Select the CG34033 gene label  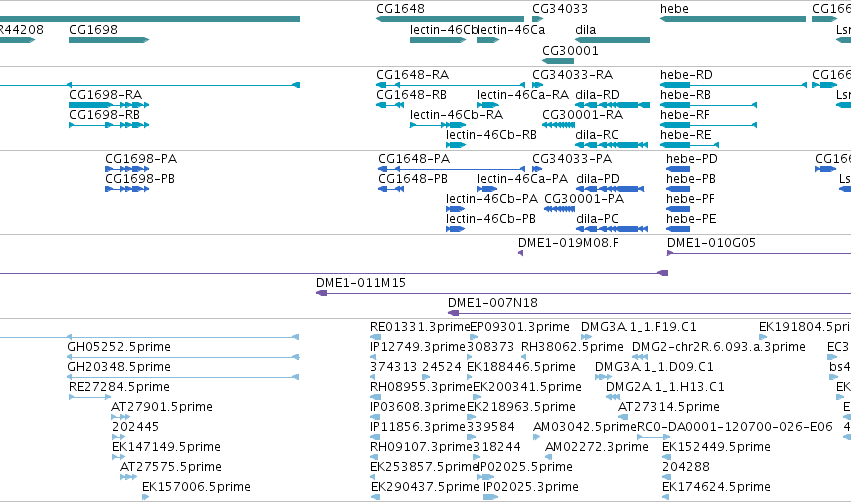pyautogui.click(x=560, y=9)
